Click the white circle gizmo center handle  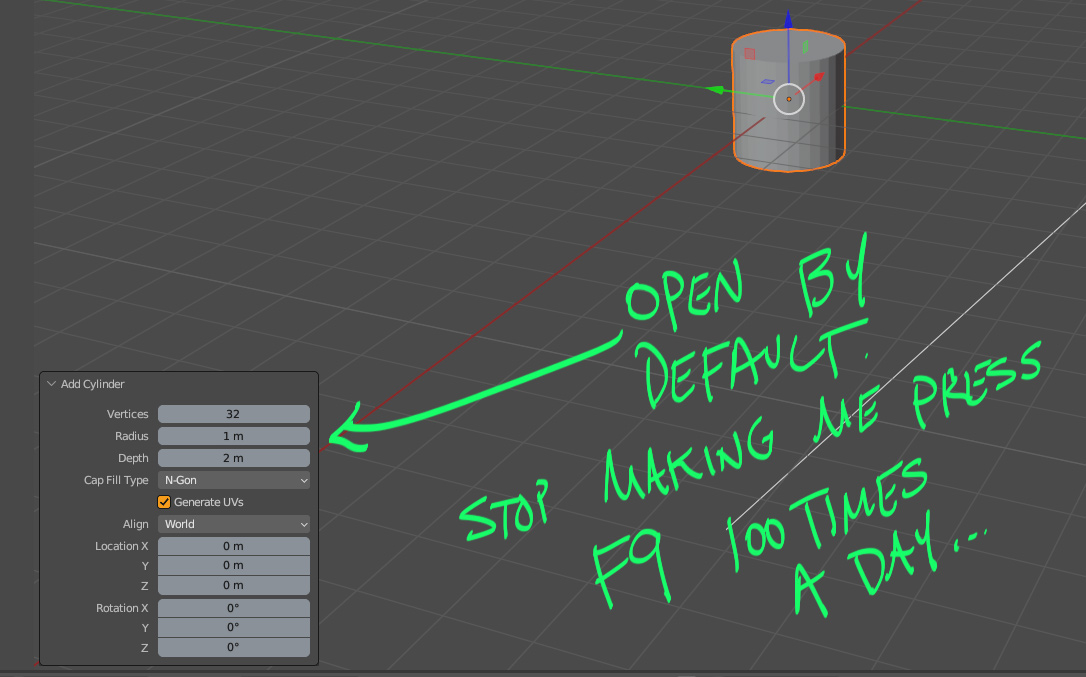(x=788, y=99)
